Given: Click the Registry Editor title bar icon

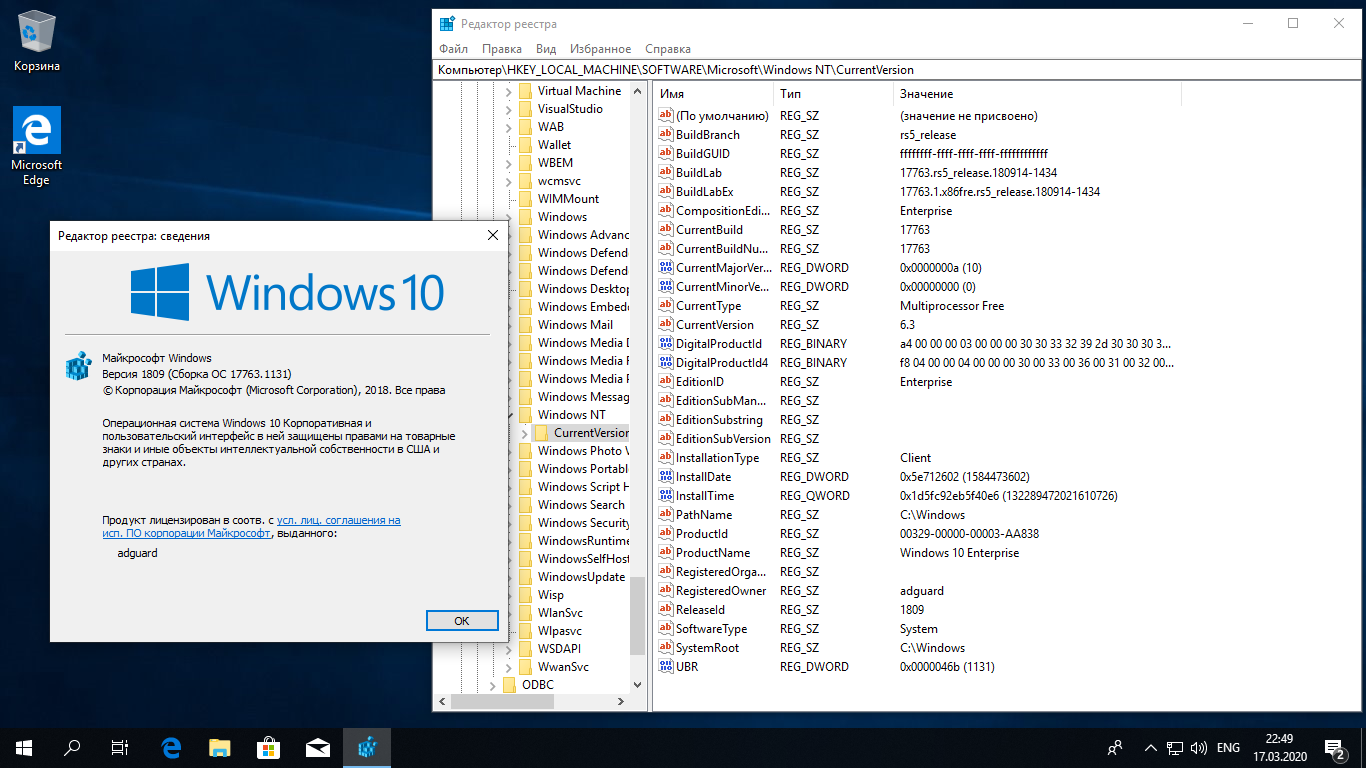Looking at the screenshot, I should 447,23.
